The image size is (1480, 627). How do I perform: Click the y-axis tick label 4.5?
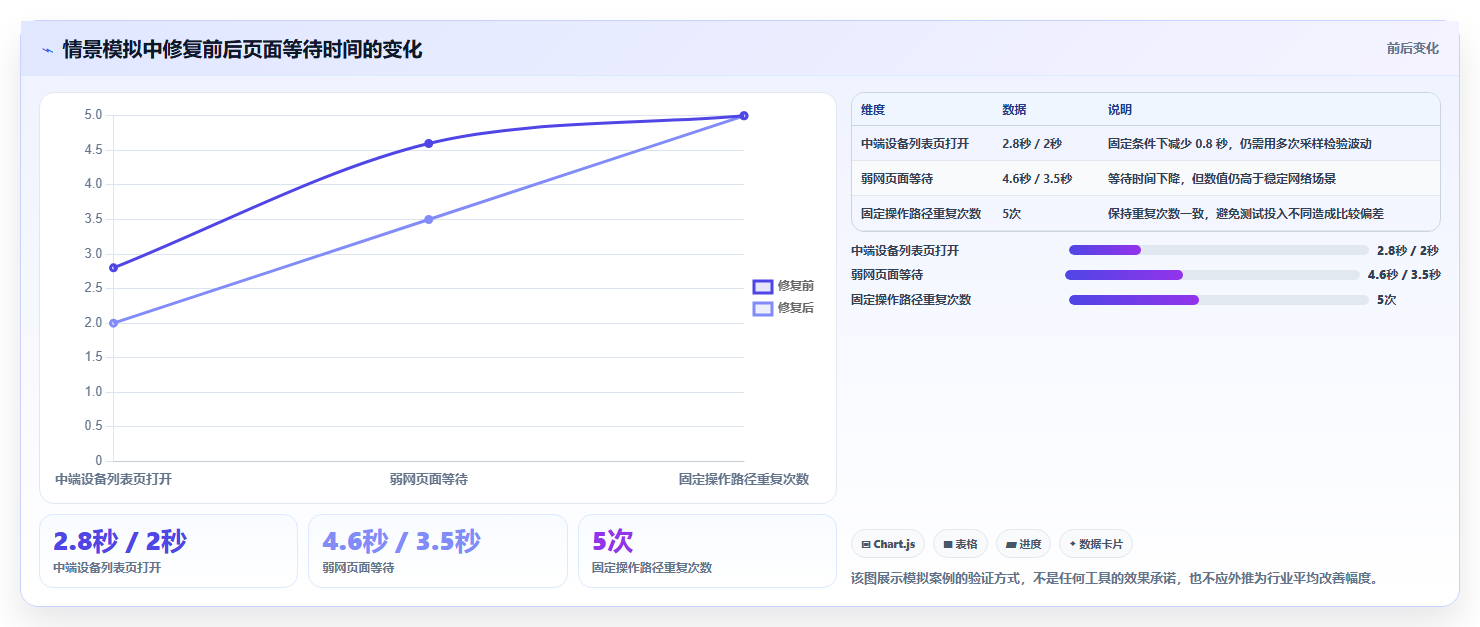(x=93, y=150)
